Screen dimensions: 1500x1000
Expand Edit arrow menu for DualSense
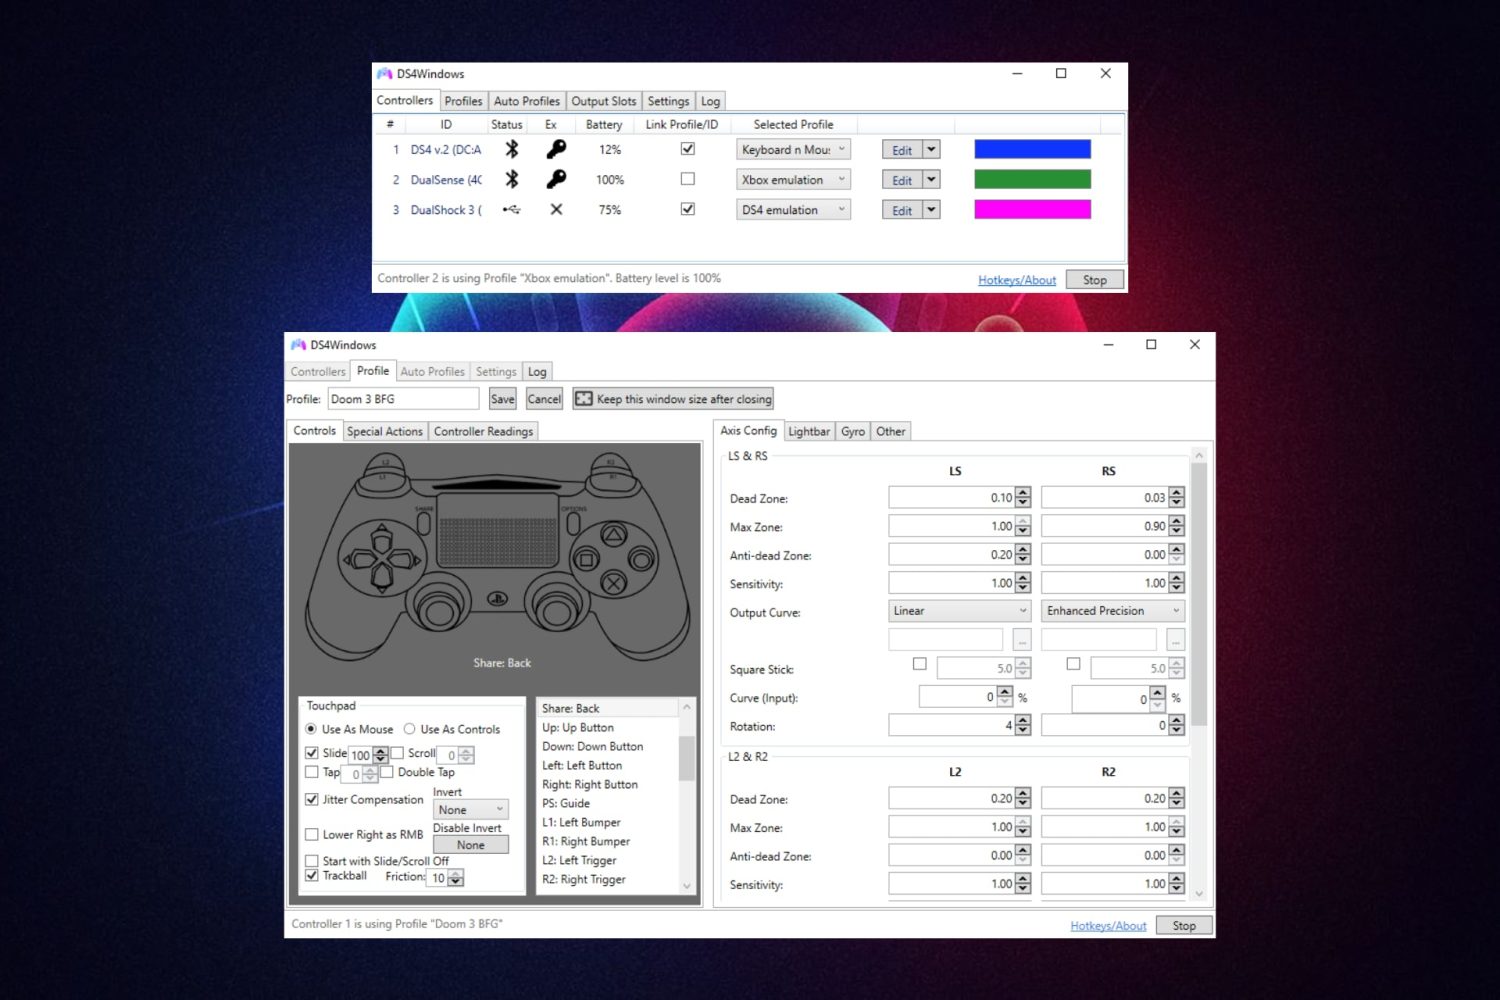click(x=931, y=179)
